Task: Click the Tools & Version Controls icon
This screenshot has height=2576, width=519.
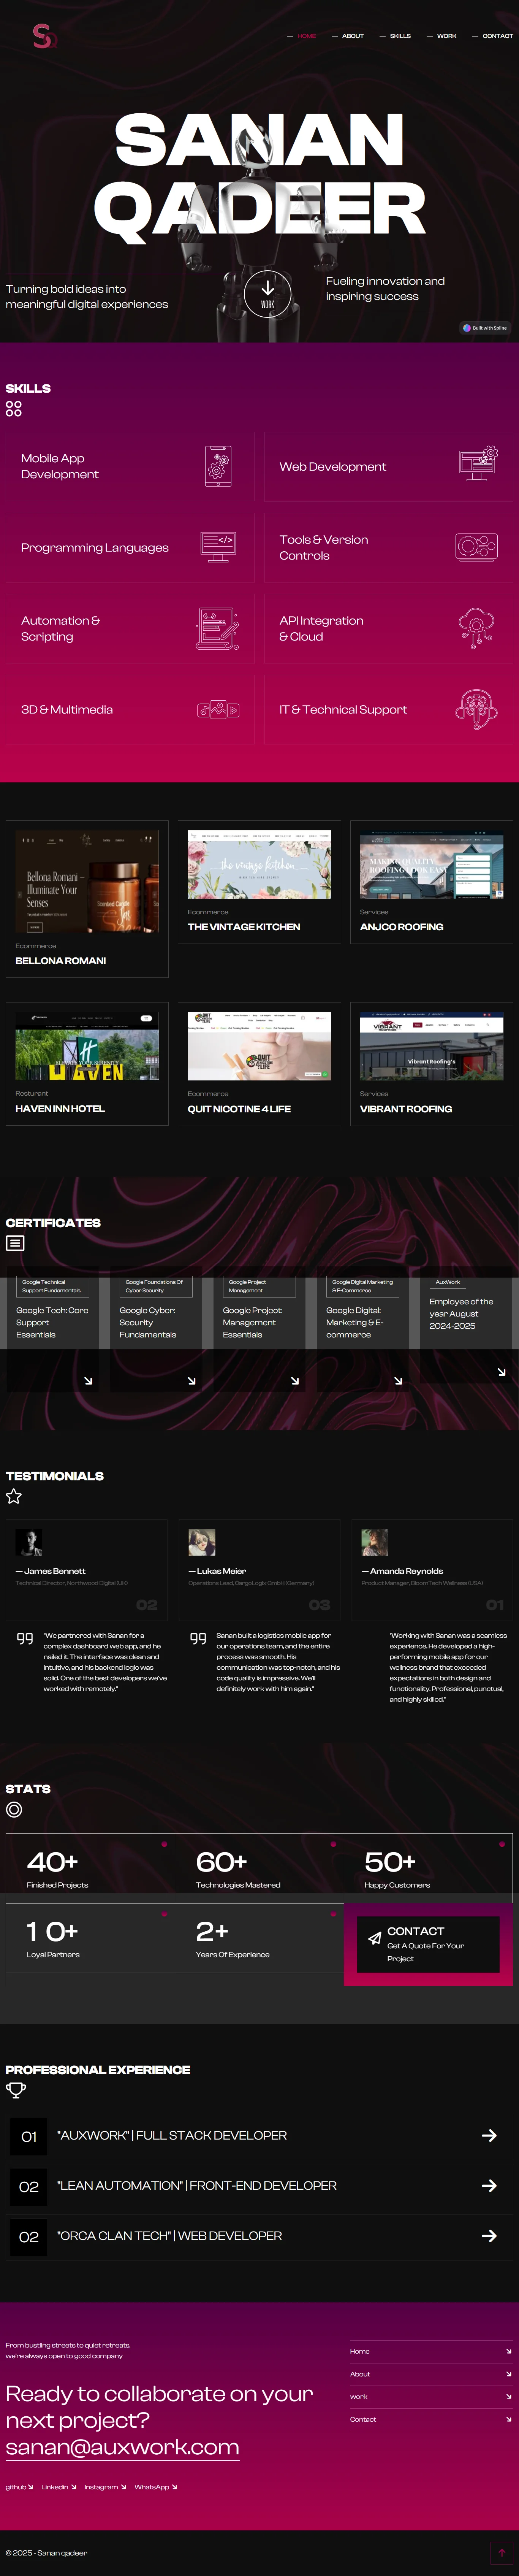Action: [x=477, y=547]
